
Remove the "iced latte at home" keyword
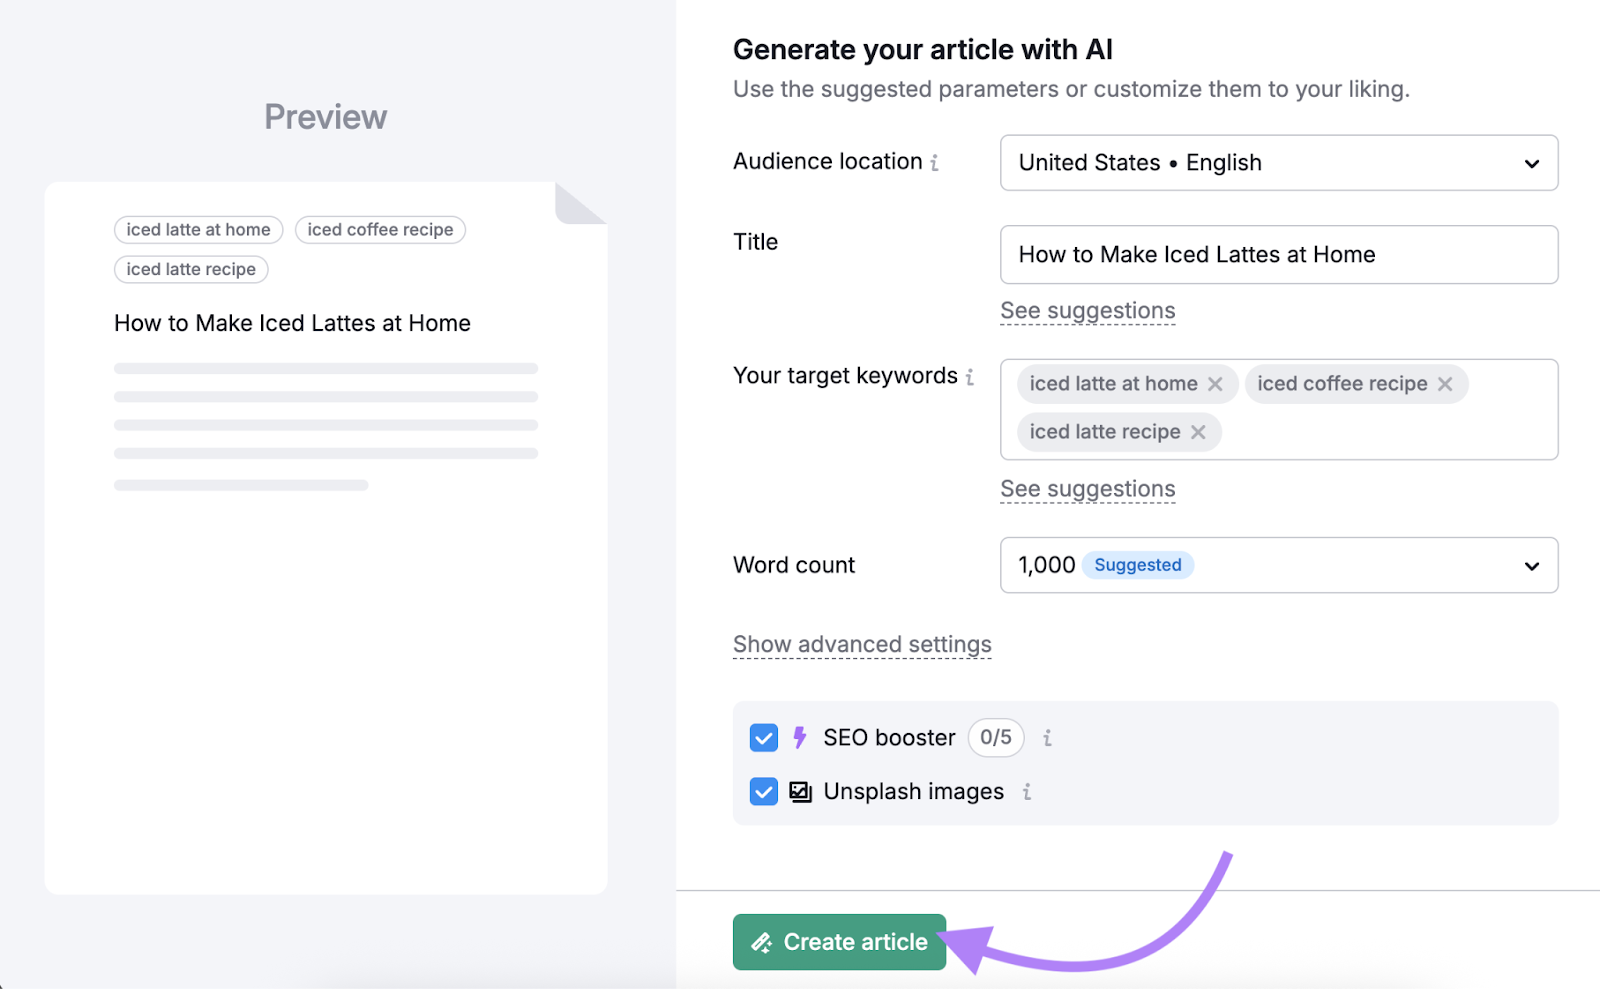[1216, 383]
